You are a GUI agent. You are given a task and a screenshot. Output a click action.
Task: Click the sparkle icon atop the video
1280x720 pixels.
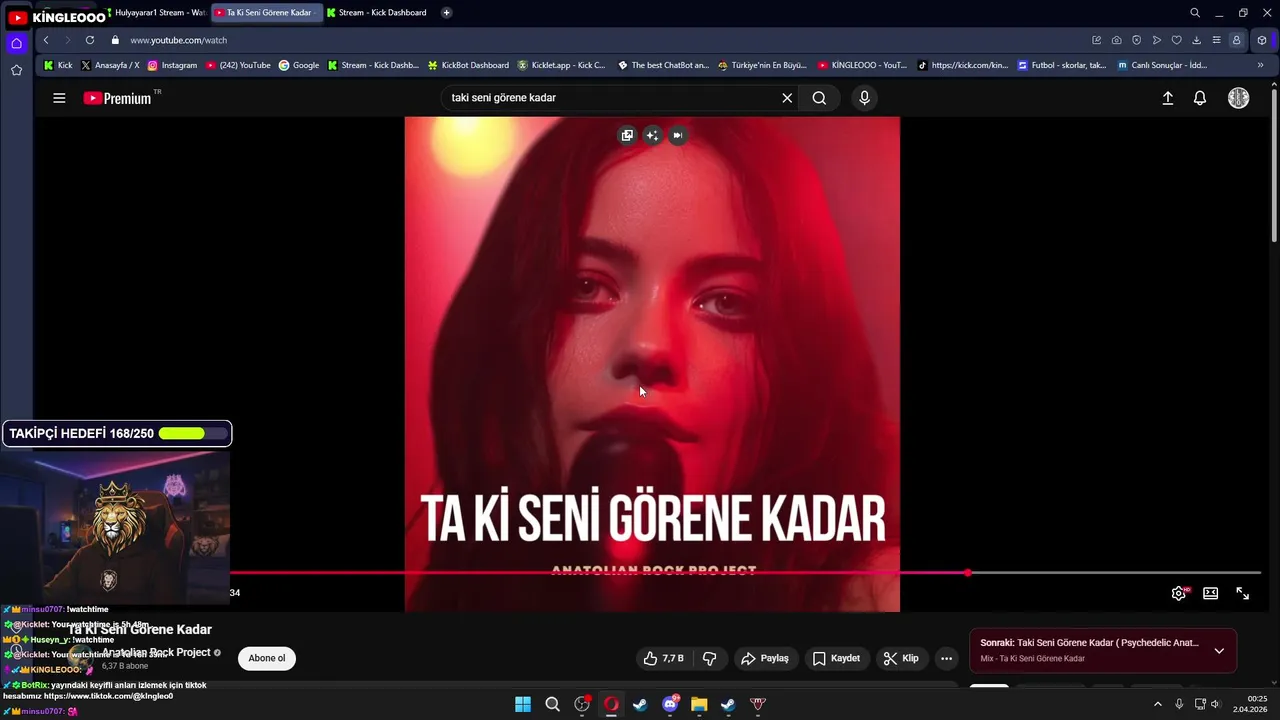(652, 135)
